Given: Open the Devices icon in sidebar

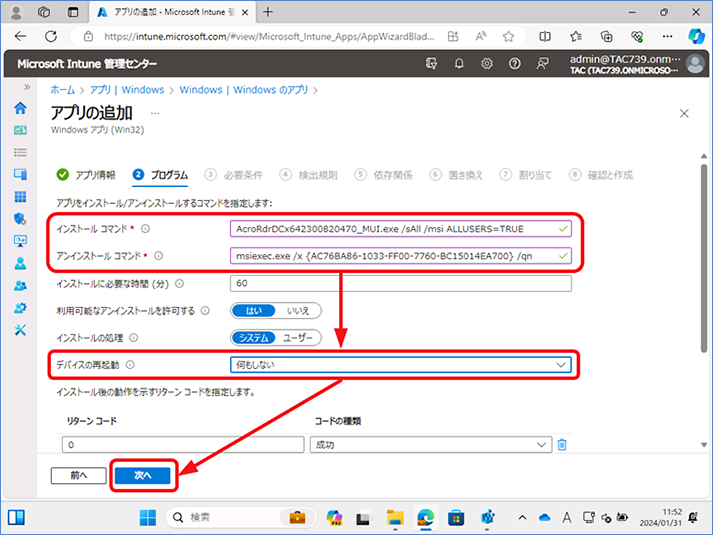Looking at the screenshot, I should click(x=20, y=174).
